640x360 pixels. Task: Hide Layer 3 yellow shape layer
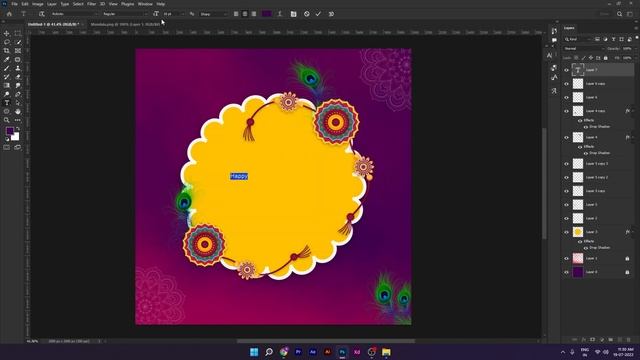(566, 232)
